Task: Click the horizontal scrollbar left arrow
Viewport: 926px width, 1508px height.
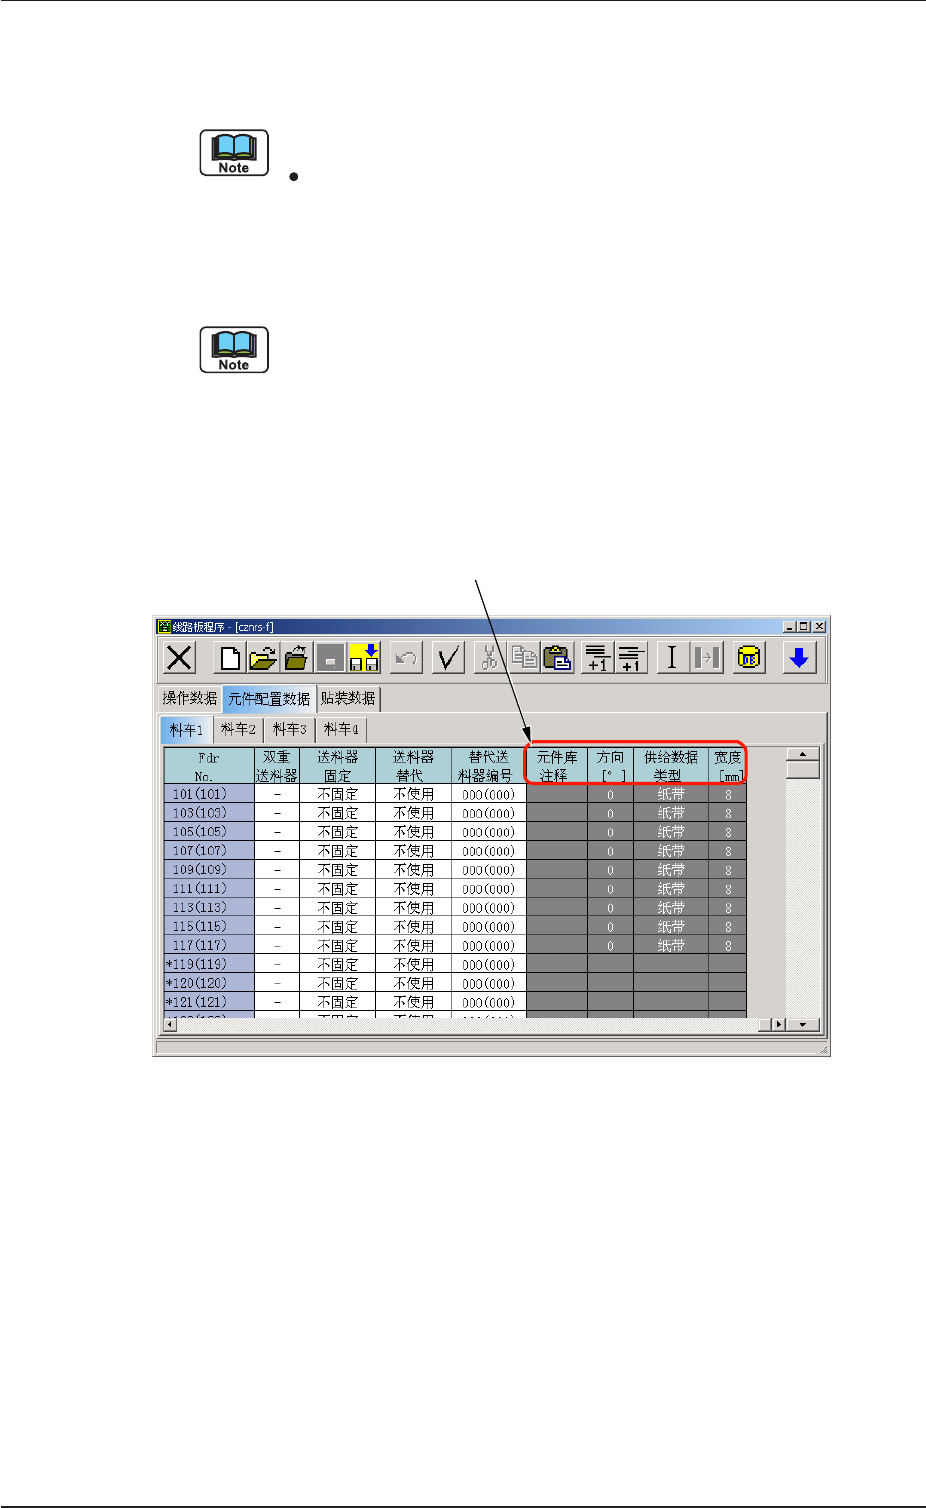Action: coord(170,1025)
